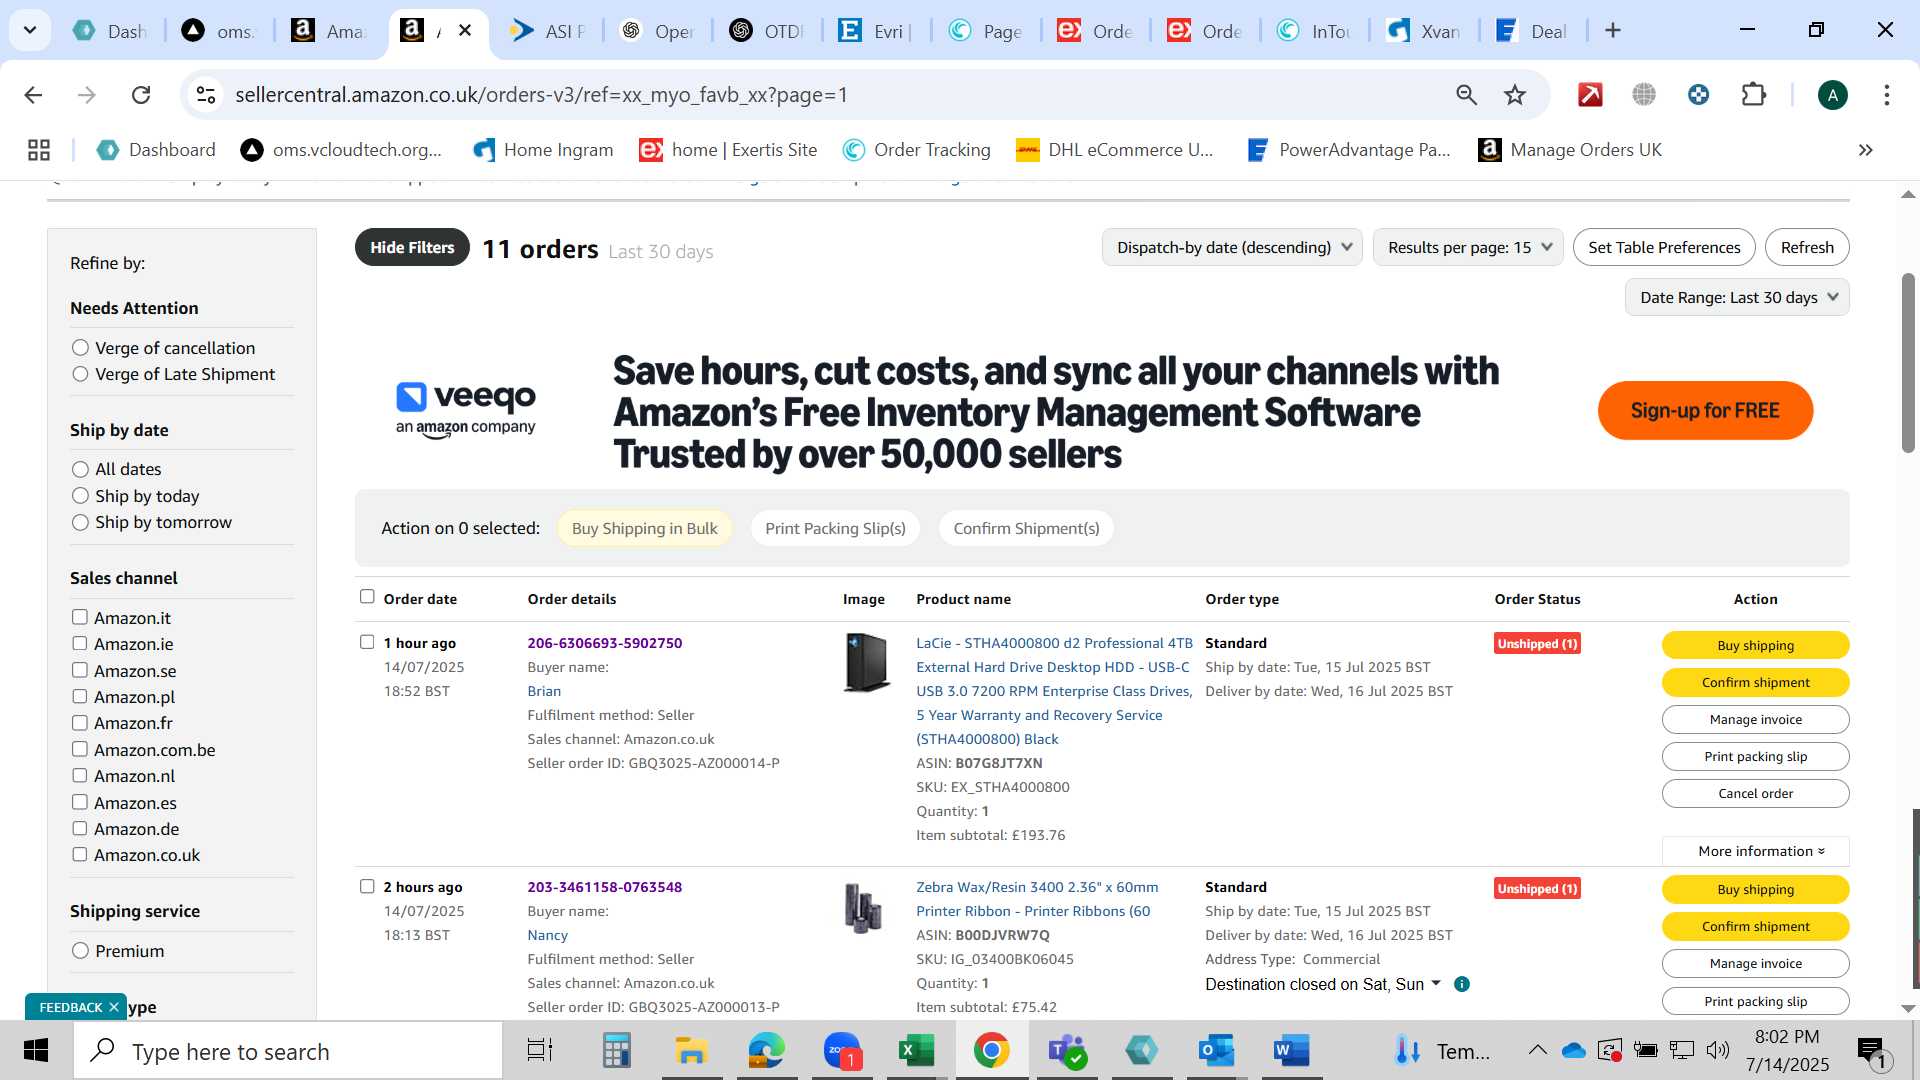
Task: Click the zoom magnifier icon in address bar
Action: point(1466,95)
